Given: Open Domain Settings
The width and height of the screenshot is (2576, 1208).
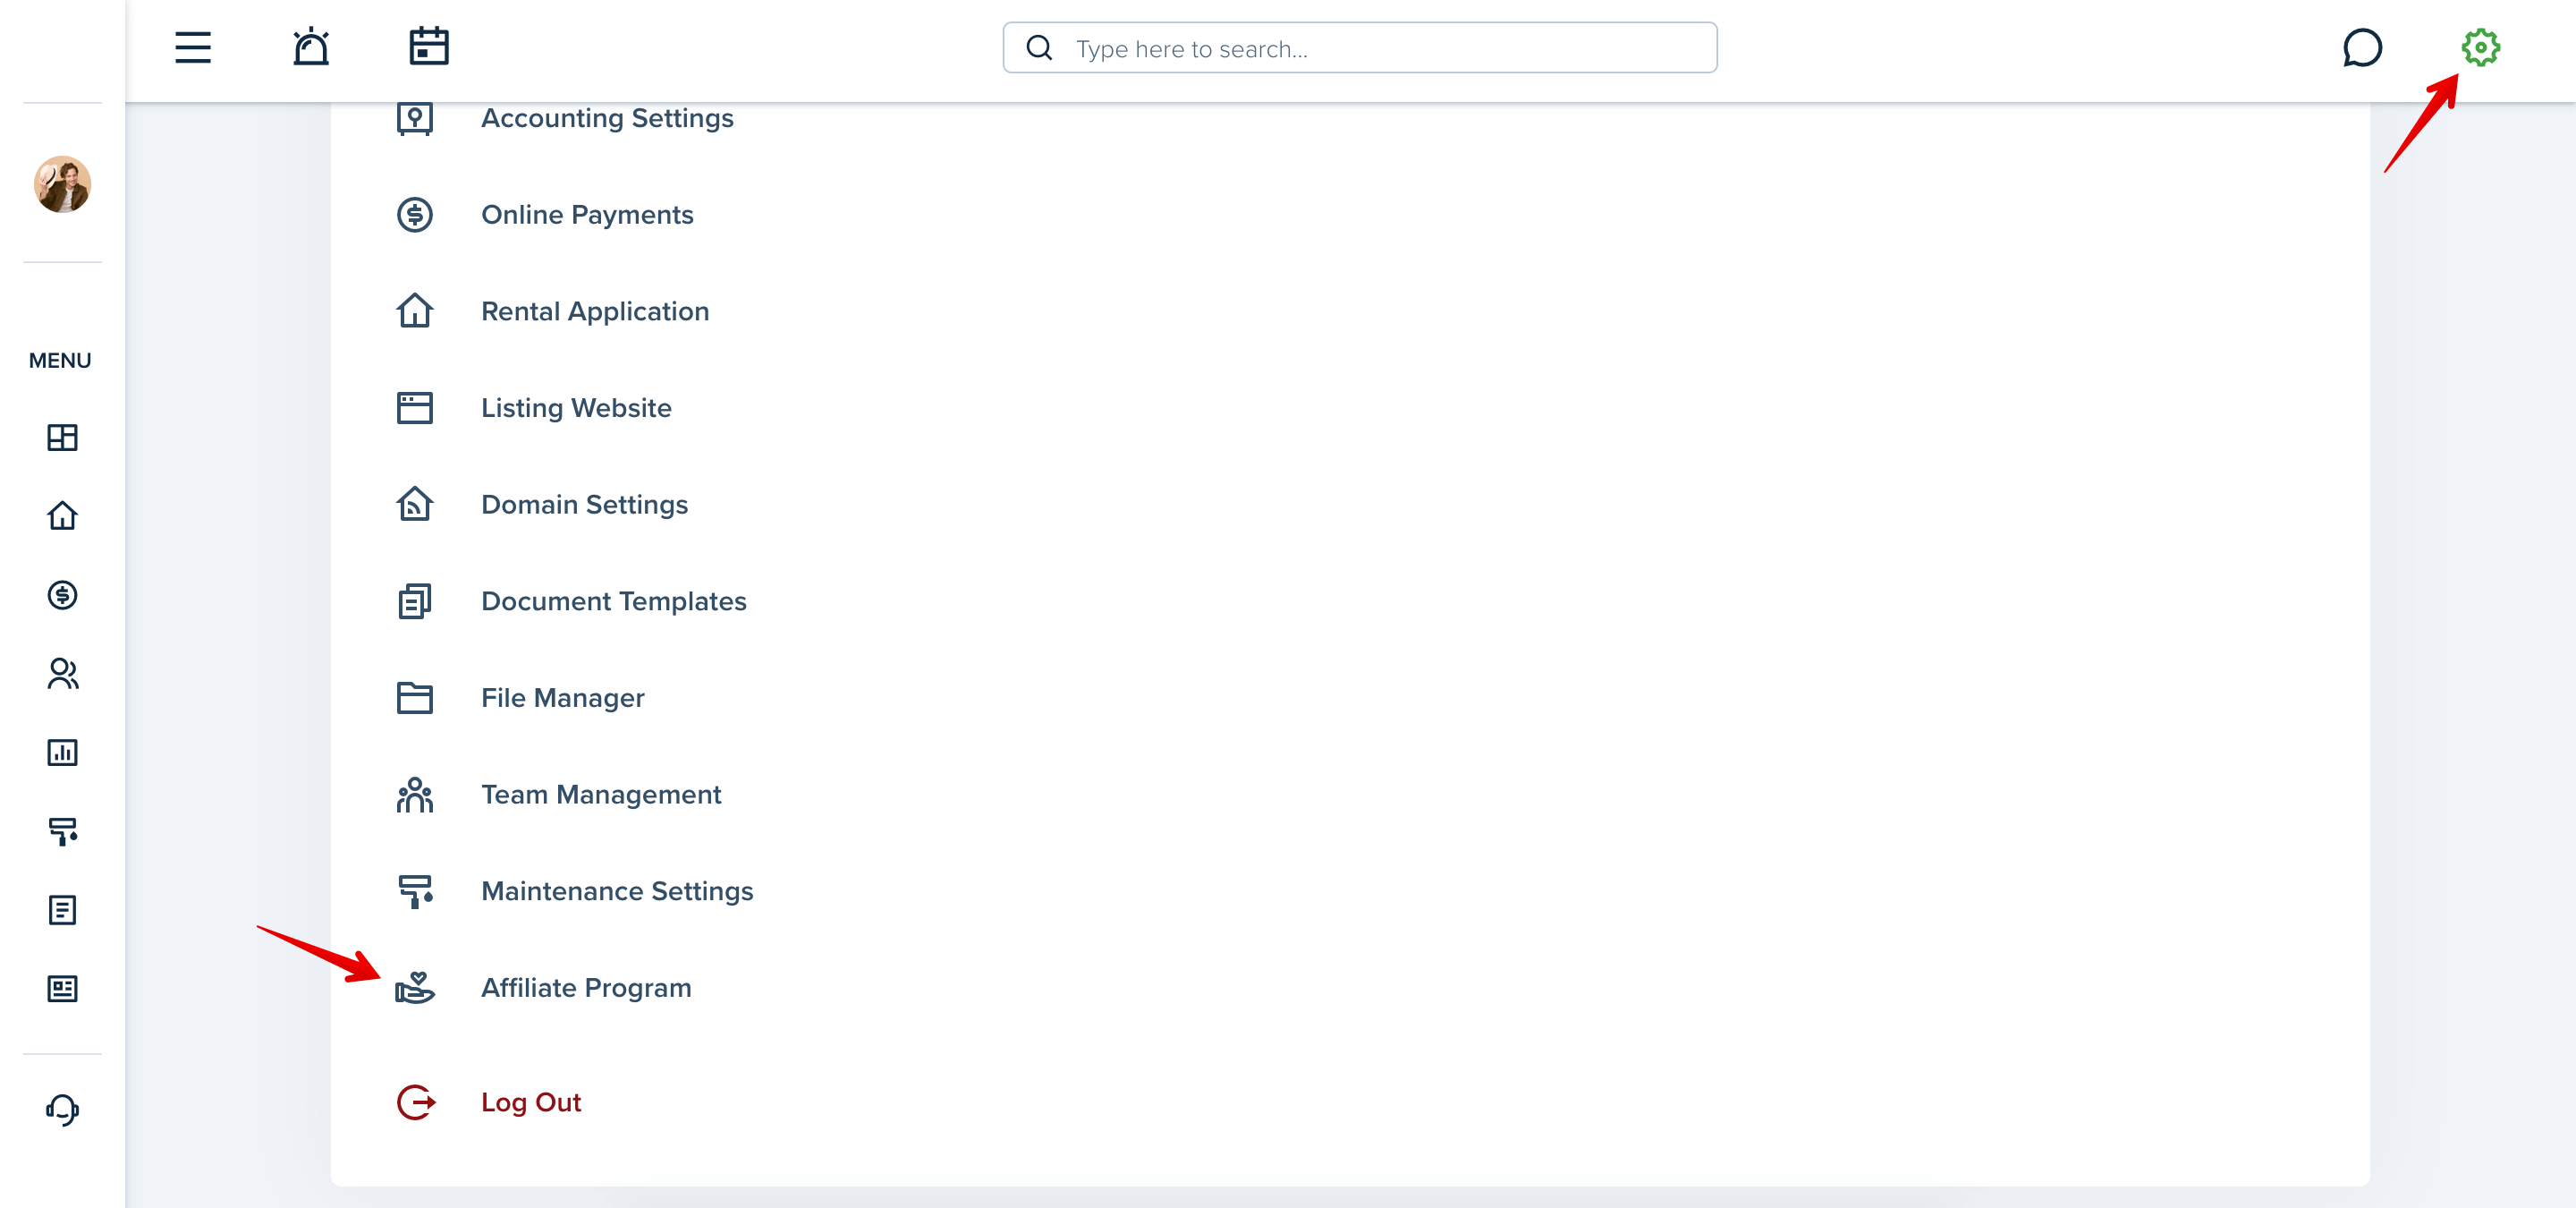Looking at the screenshot, I should [x=584, y=504].
